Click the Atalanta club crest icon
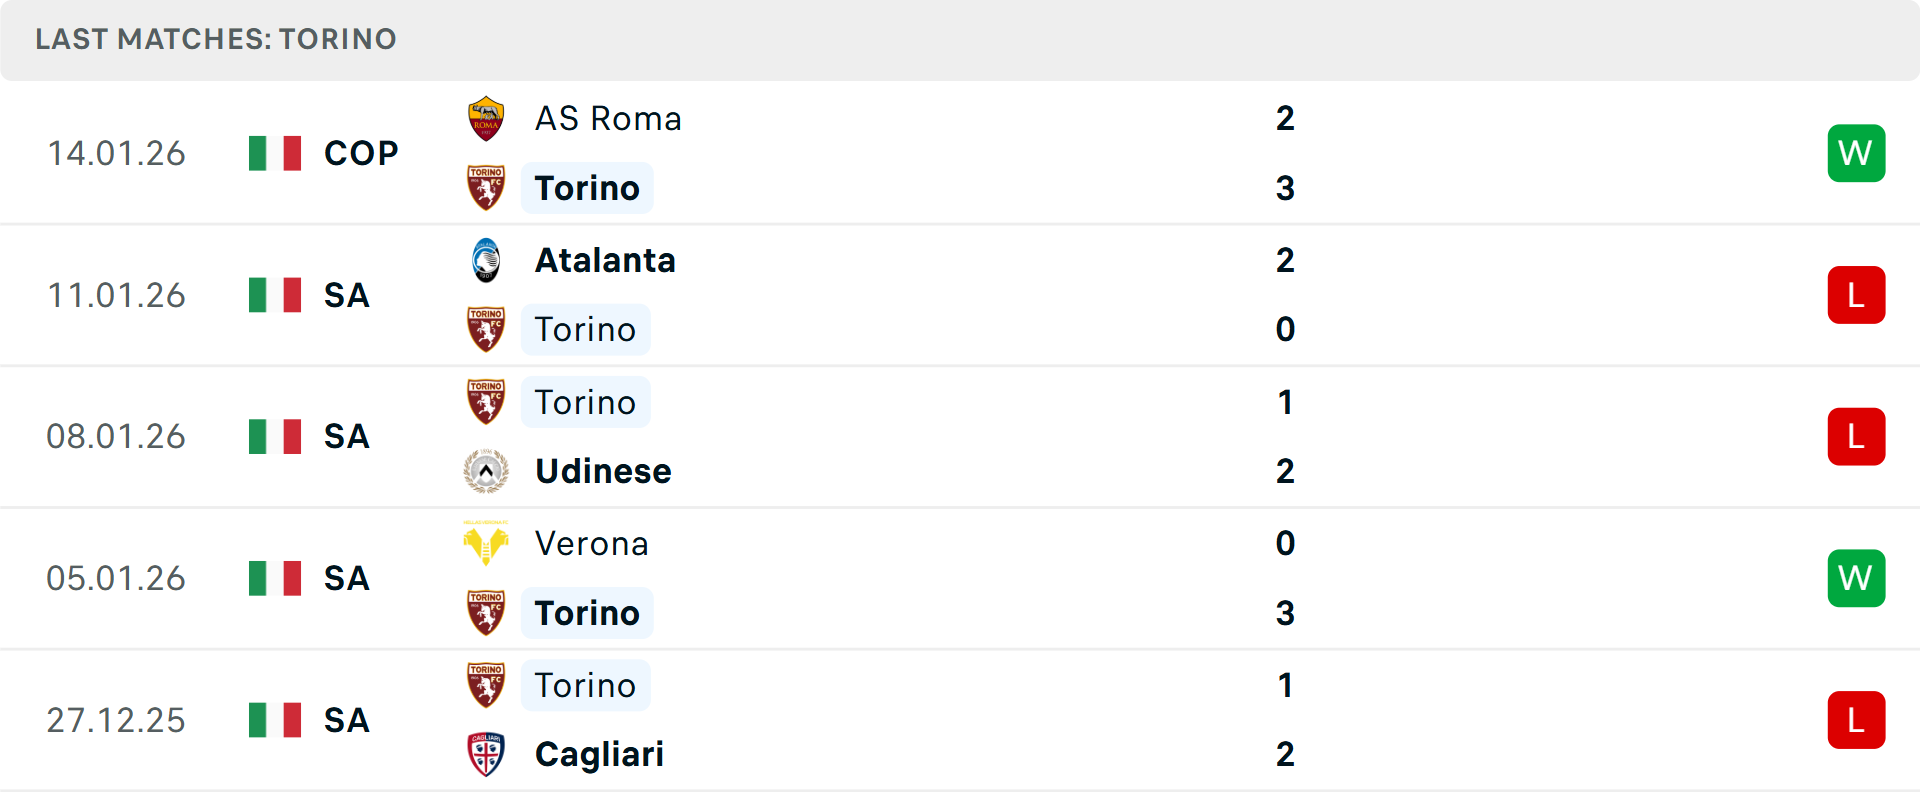Screen dimensions: 1920x792 (486, 260)
